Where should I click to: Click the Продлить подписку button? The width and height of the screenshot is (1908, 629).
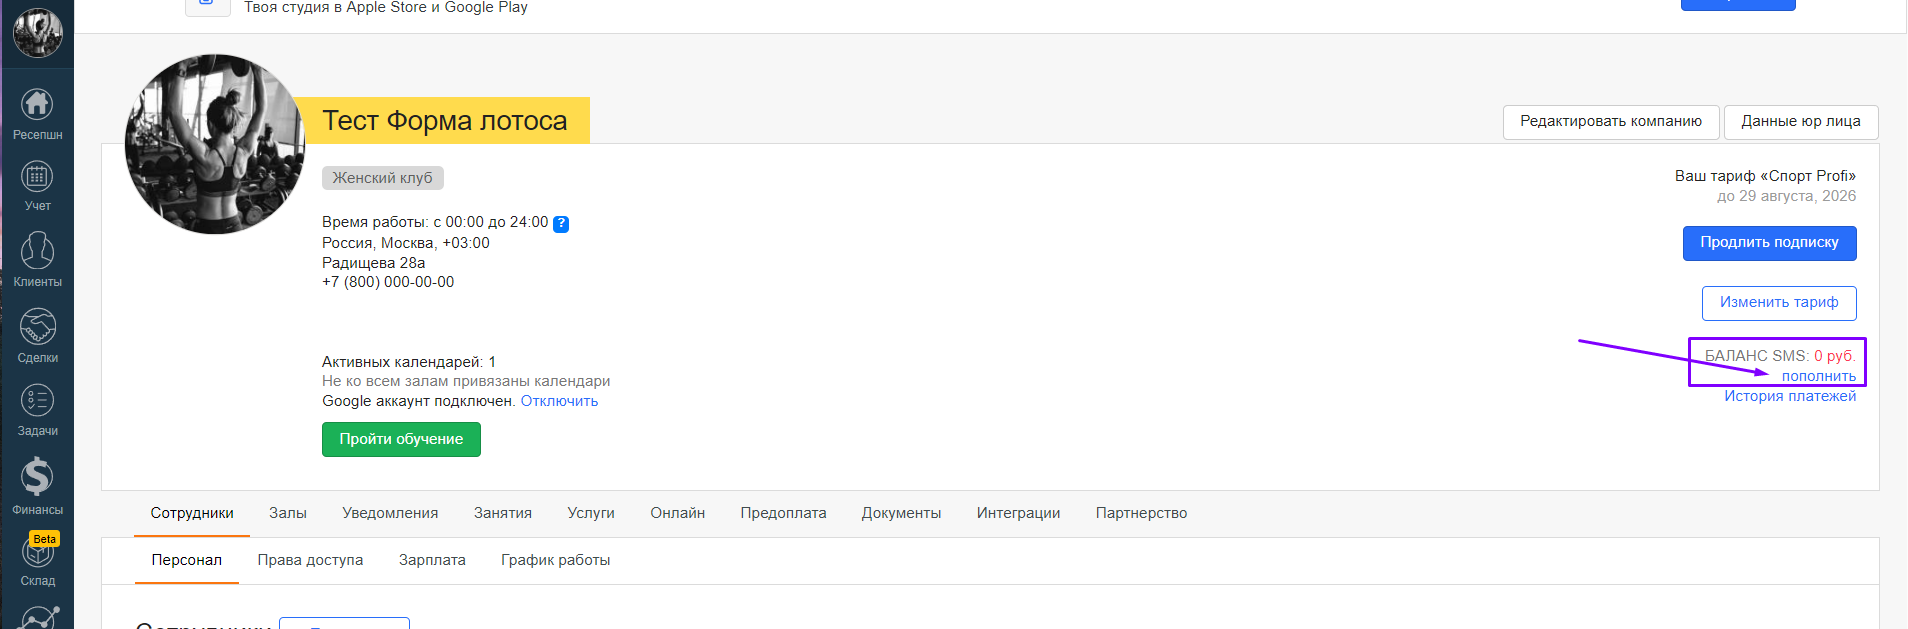[x=1769, y=243]
